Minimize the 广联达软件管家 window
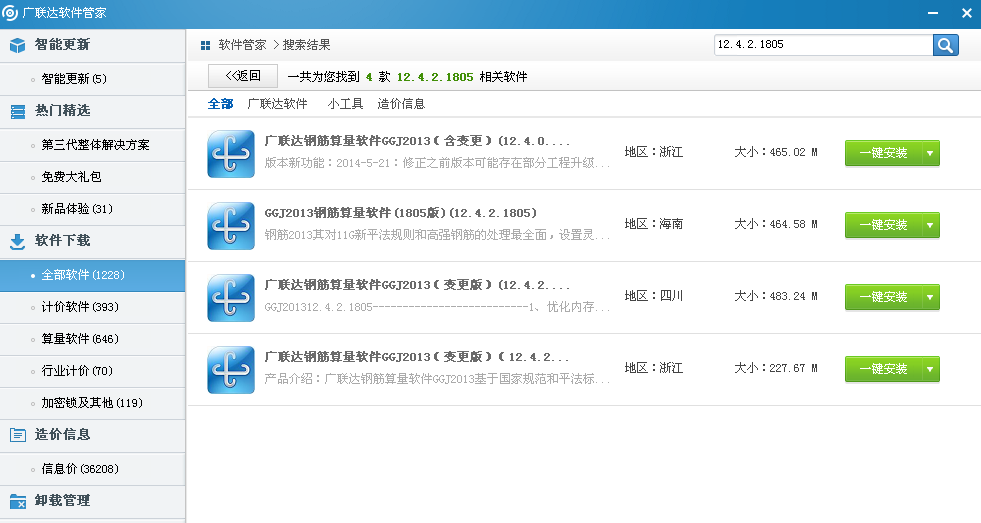The width and height of the screenshot is (981, 523). 933,13
